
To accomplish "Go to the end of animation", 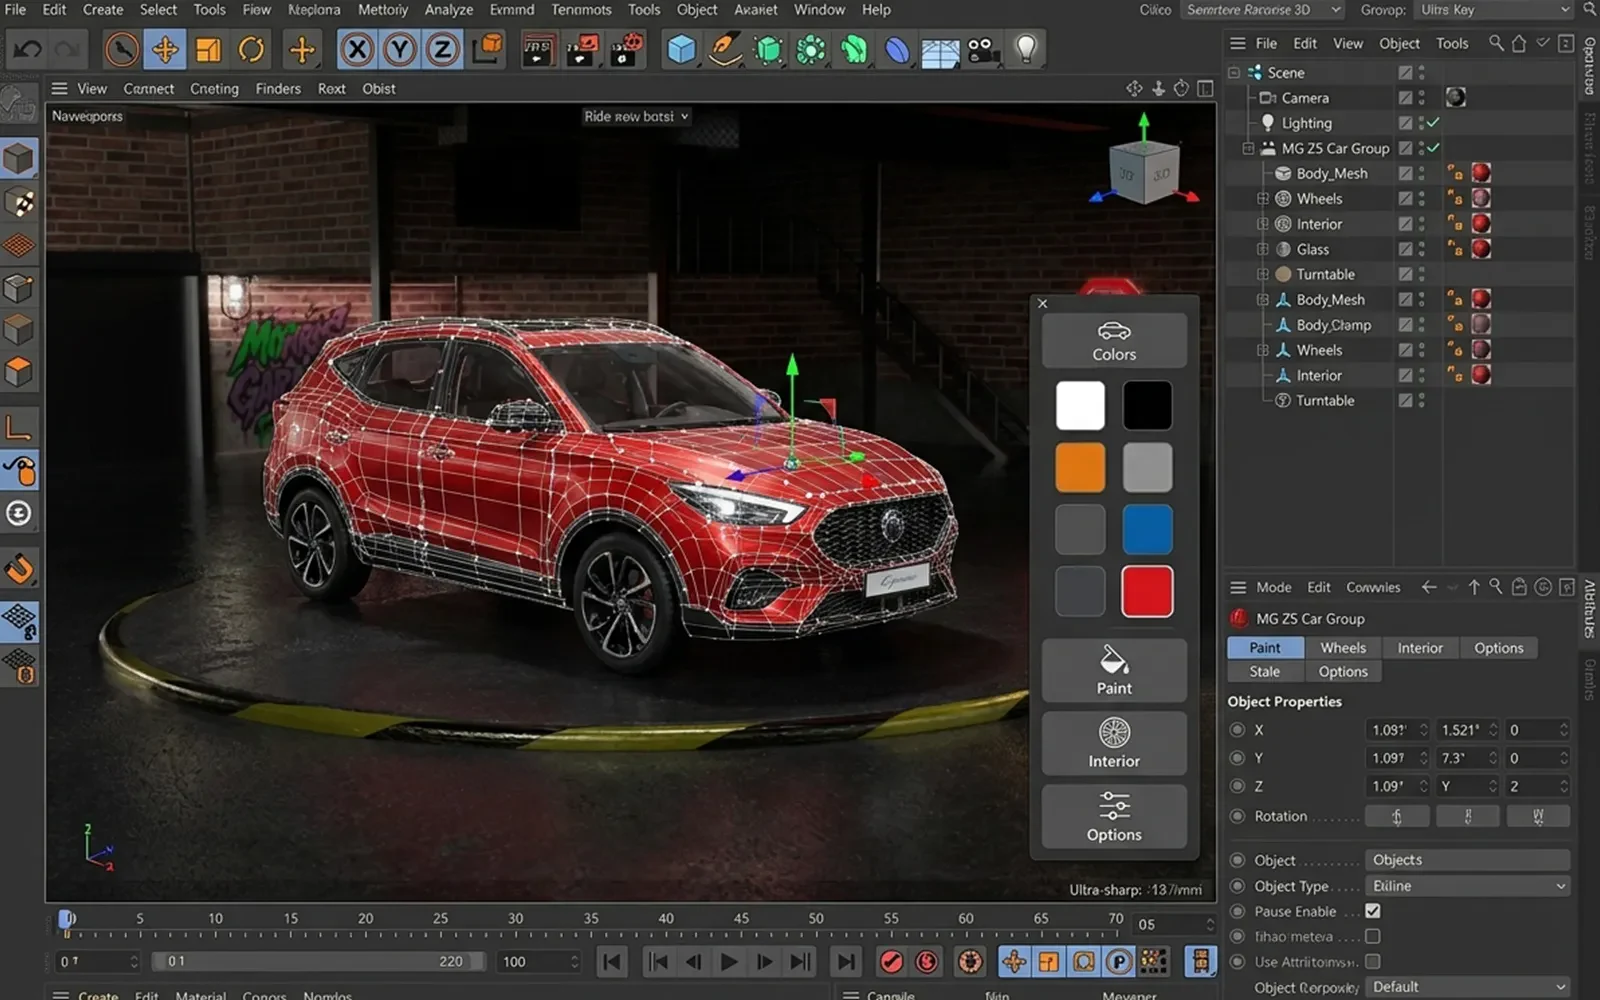I will (846, 961).
